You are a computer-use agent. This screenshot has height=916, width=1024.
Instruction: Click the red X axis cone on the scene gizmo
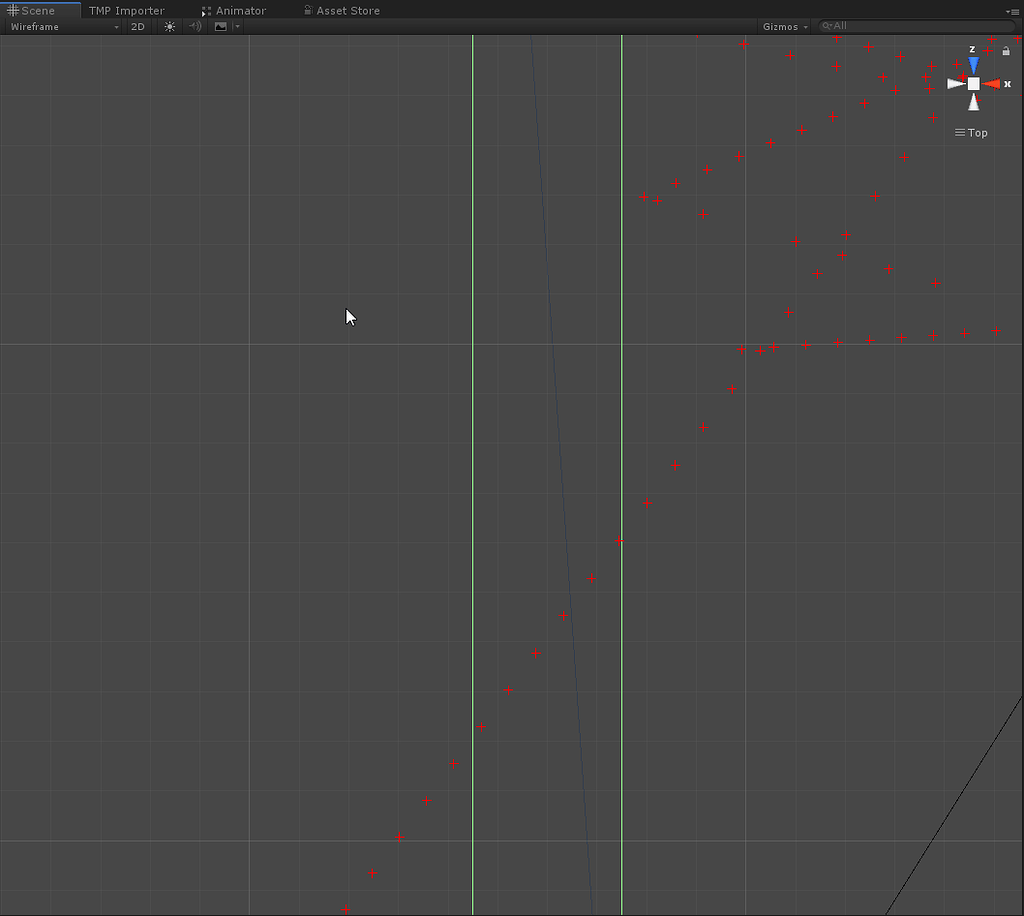[x=992, y=84]
